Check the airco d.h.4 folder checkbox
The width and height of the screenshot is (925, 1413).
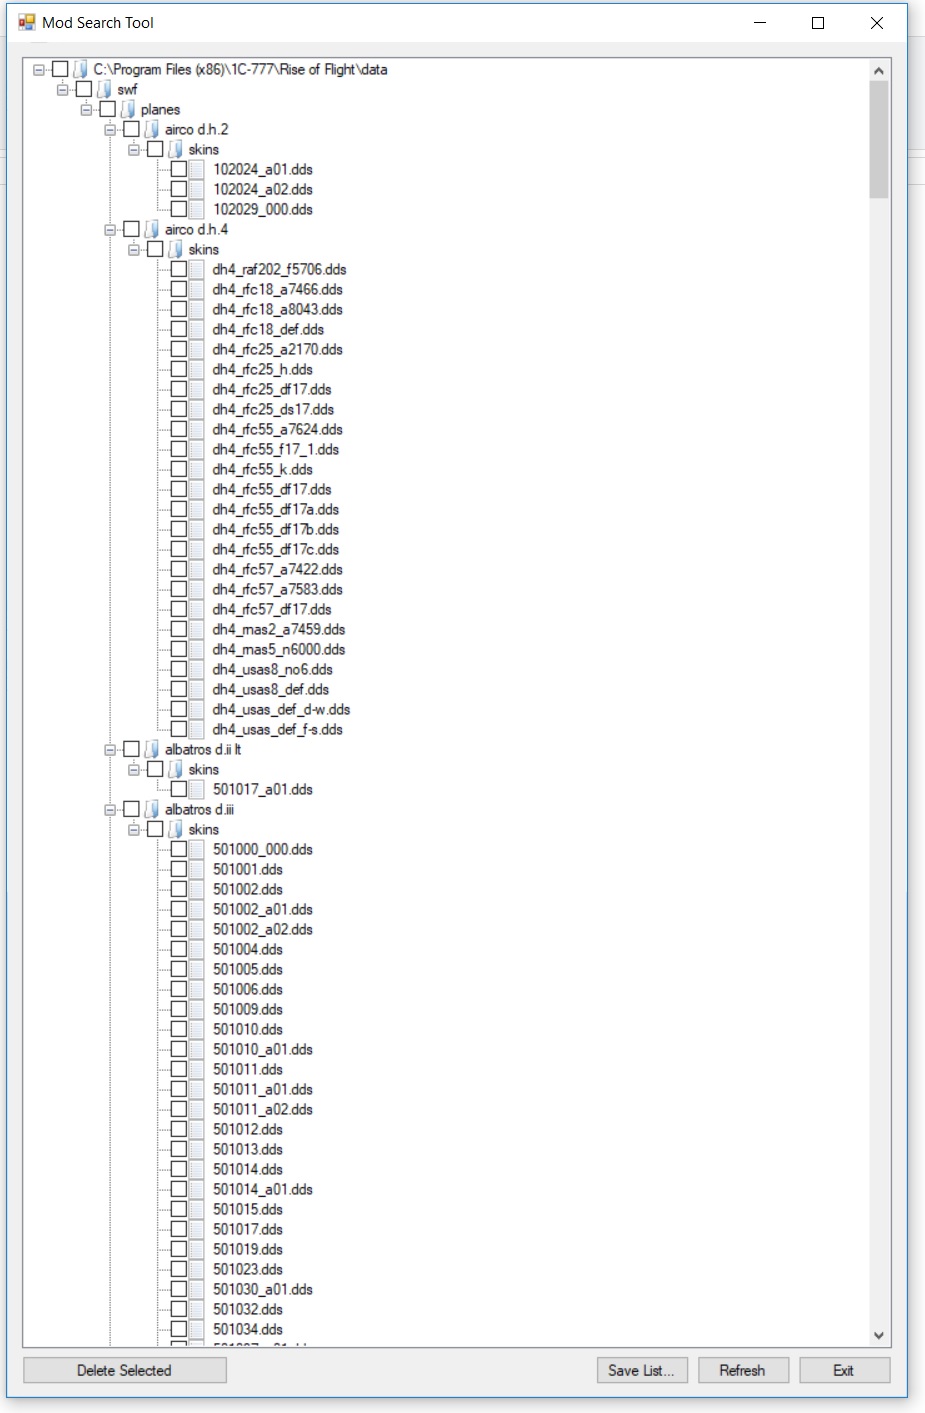pyautogui.click(x=131, y=229)
